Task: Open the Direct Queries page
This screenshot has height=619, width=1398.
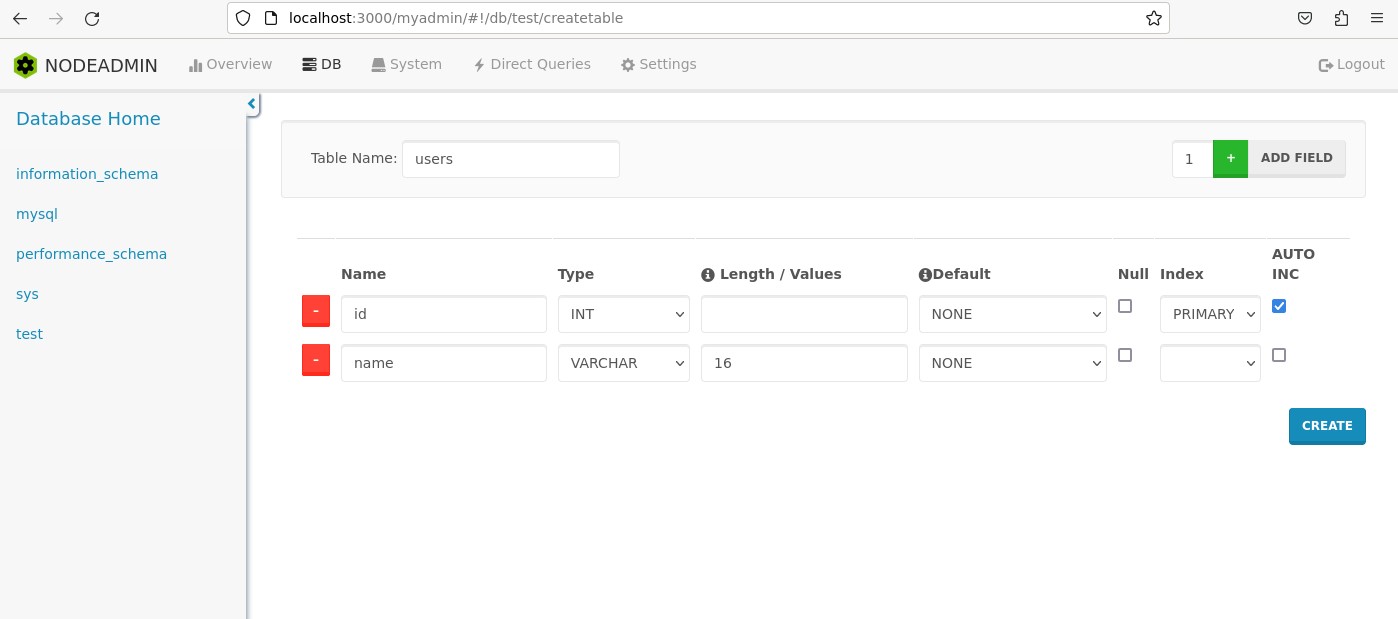Action: click(x=531, y=64)
